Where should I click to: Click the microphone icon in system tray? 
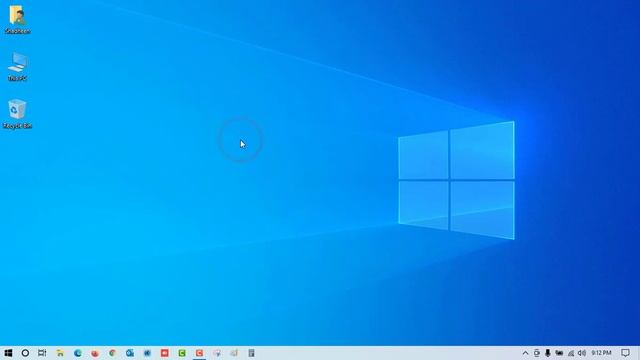coord(548,353)
